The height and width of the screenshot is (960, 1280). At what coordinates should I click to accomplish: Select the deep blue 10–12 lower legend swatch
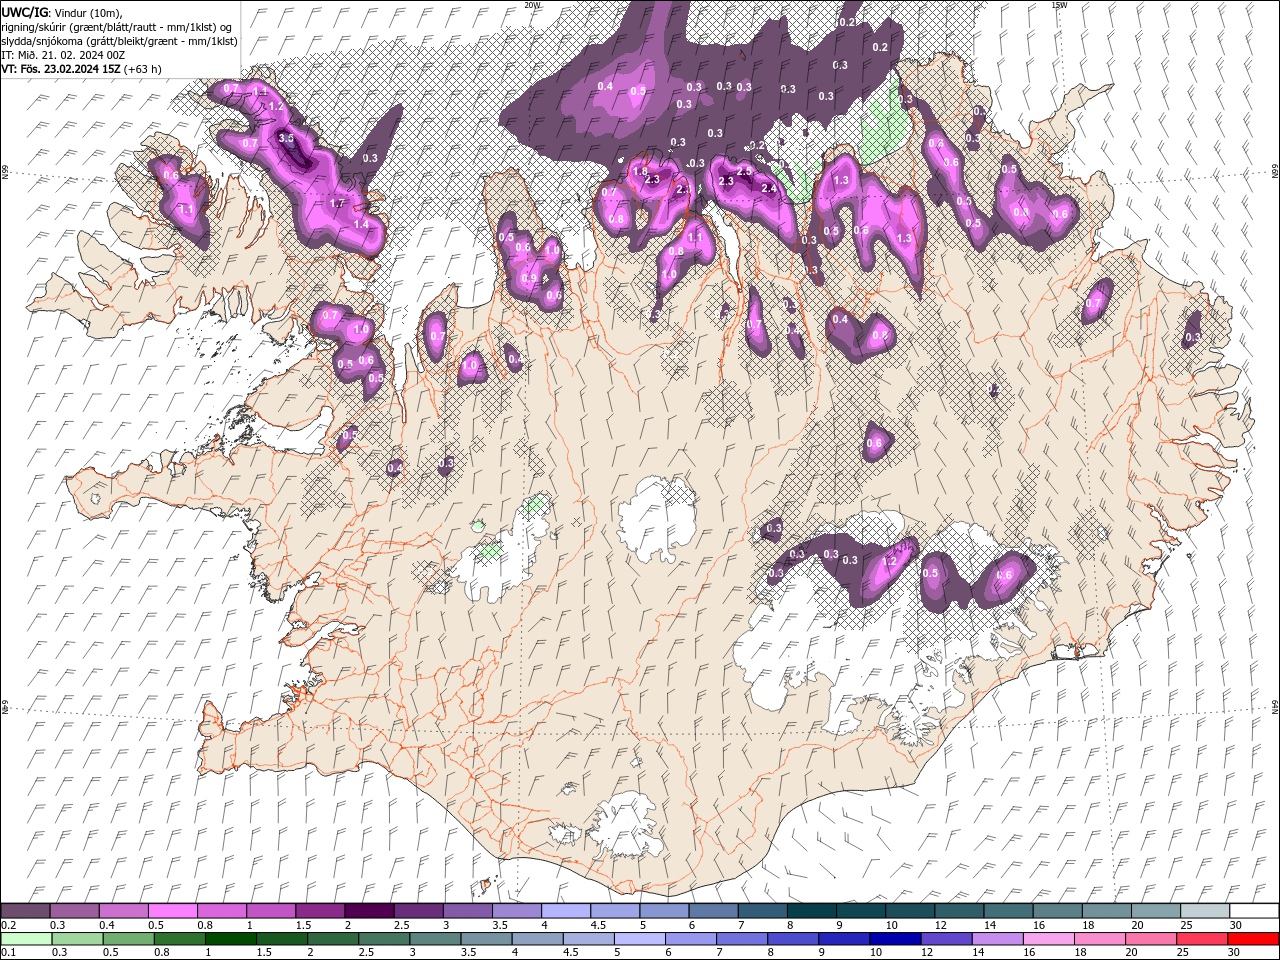(x=895, y=939)
